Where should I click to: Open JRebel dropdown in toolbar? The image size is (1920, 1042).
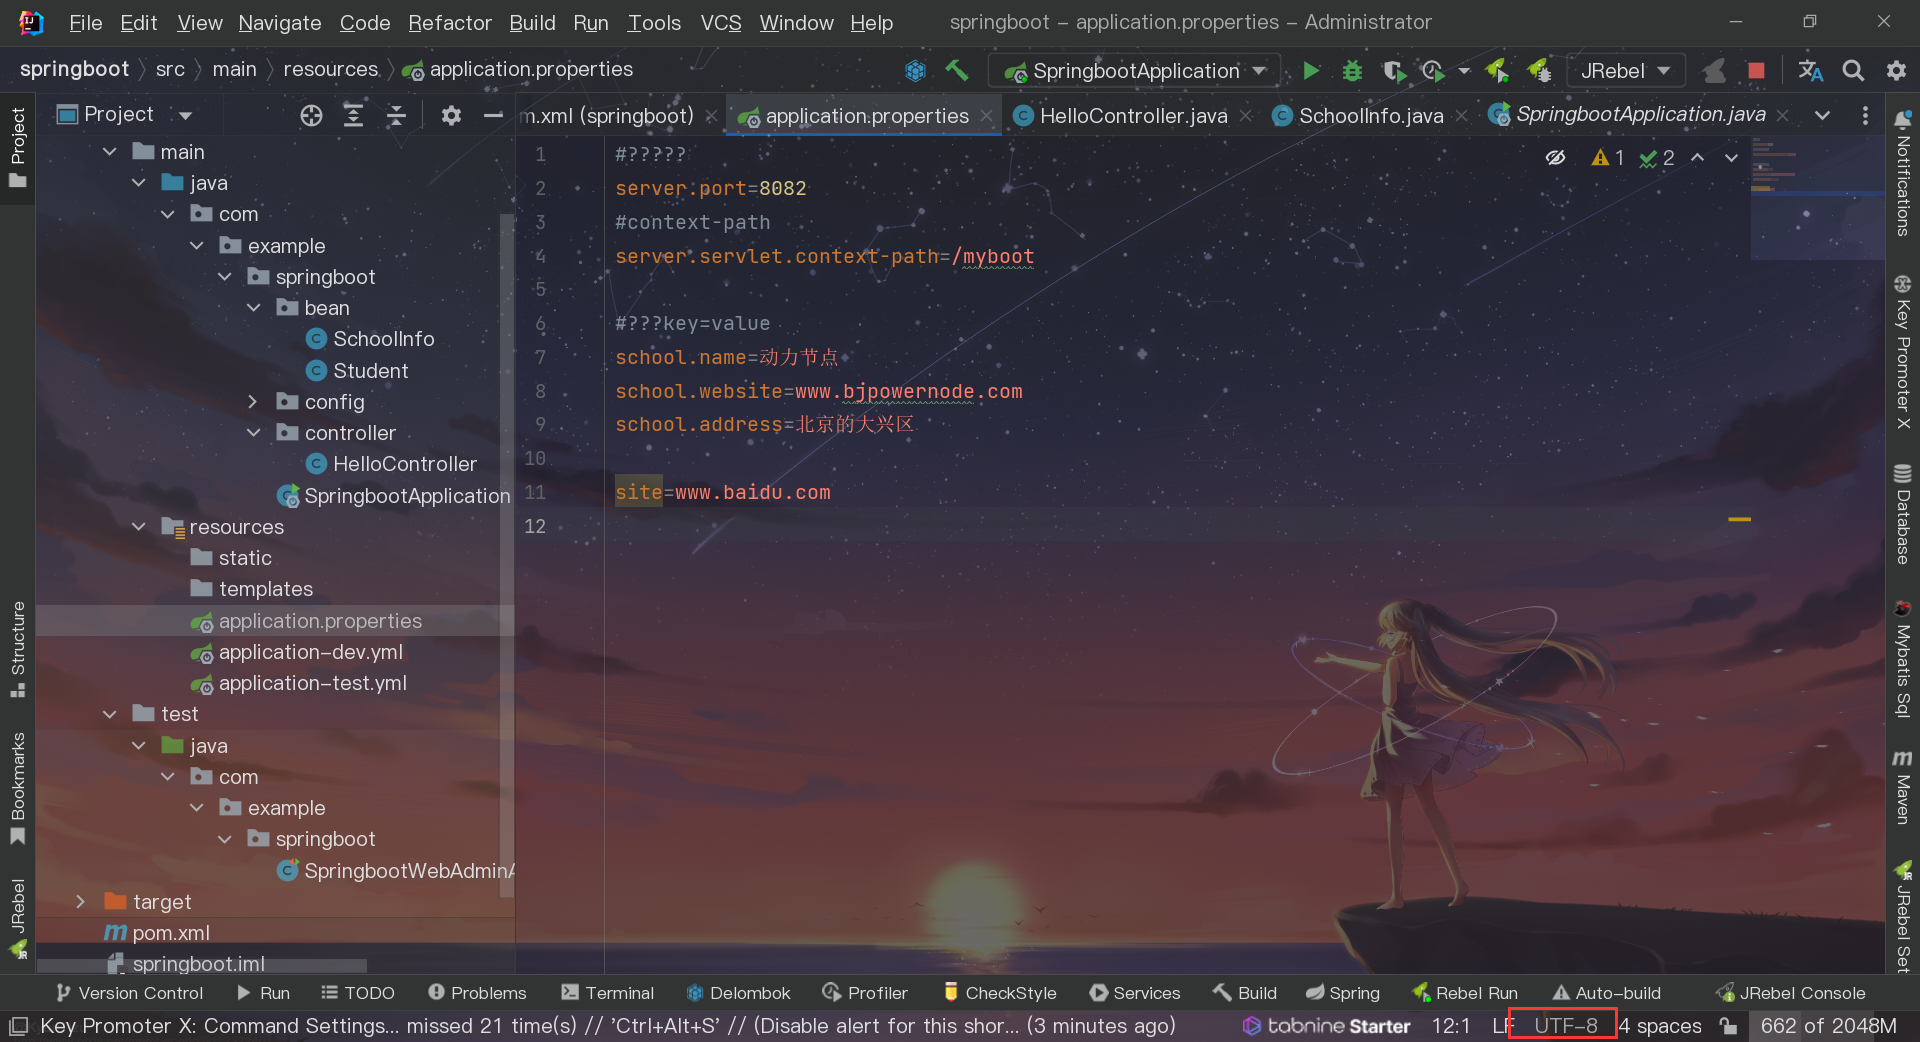click(x=1625, y=71)
